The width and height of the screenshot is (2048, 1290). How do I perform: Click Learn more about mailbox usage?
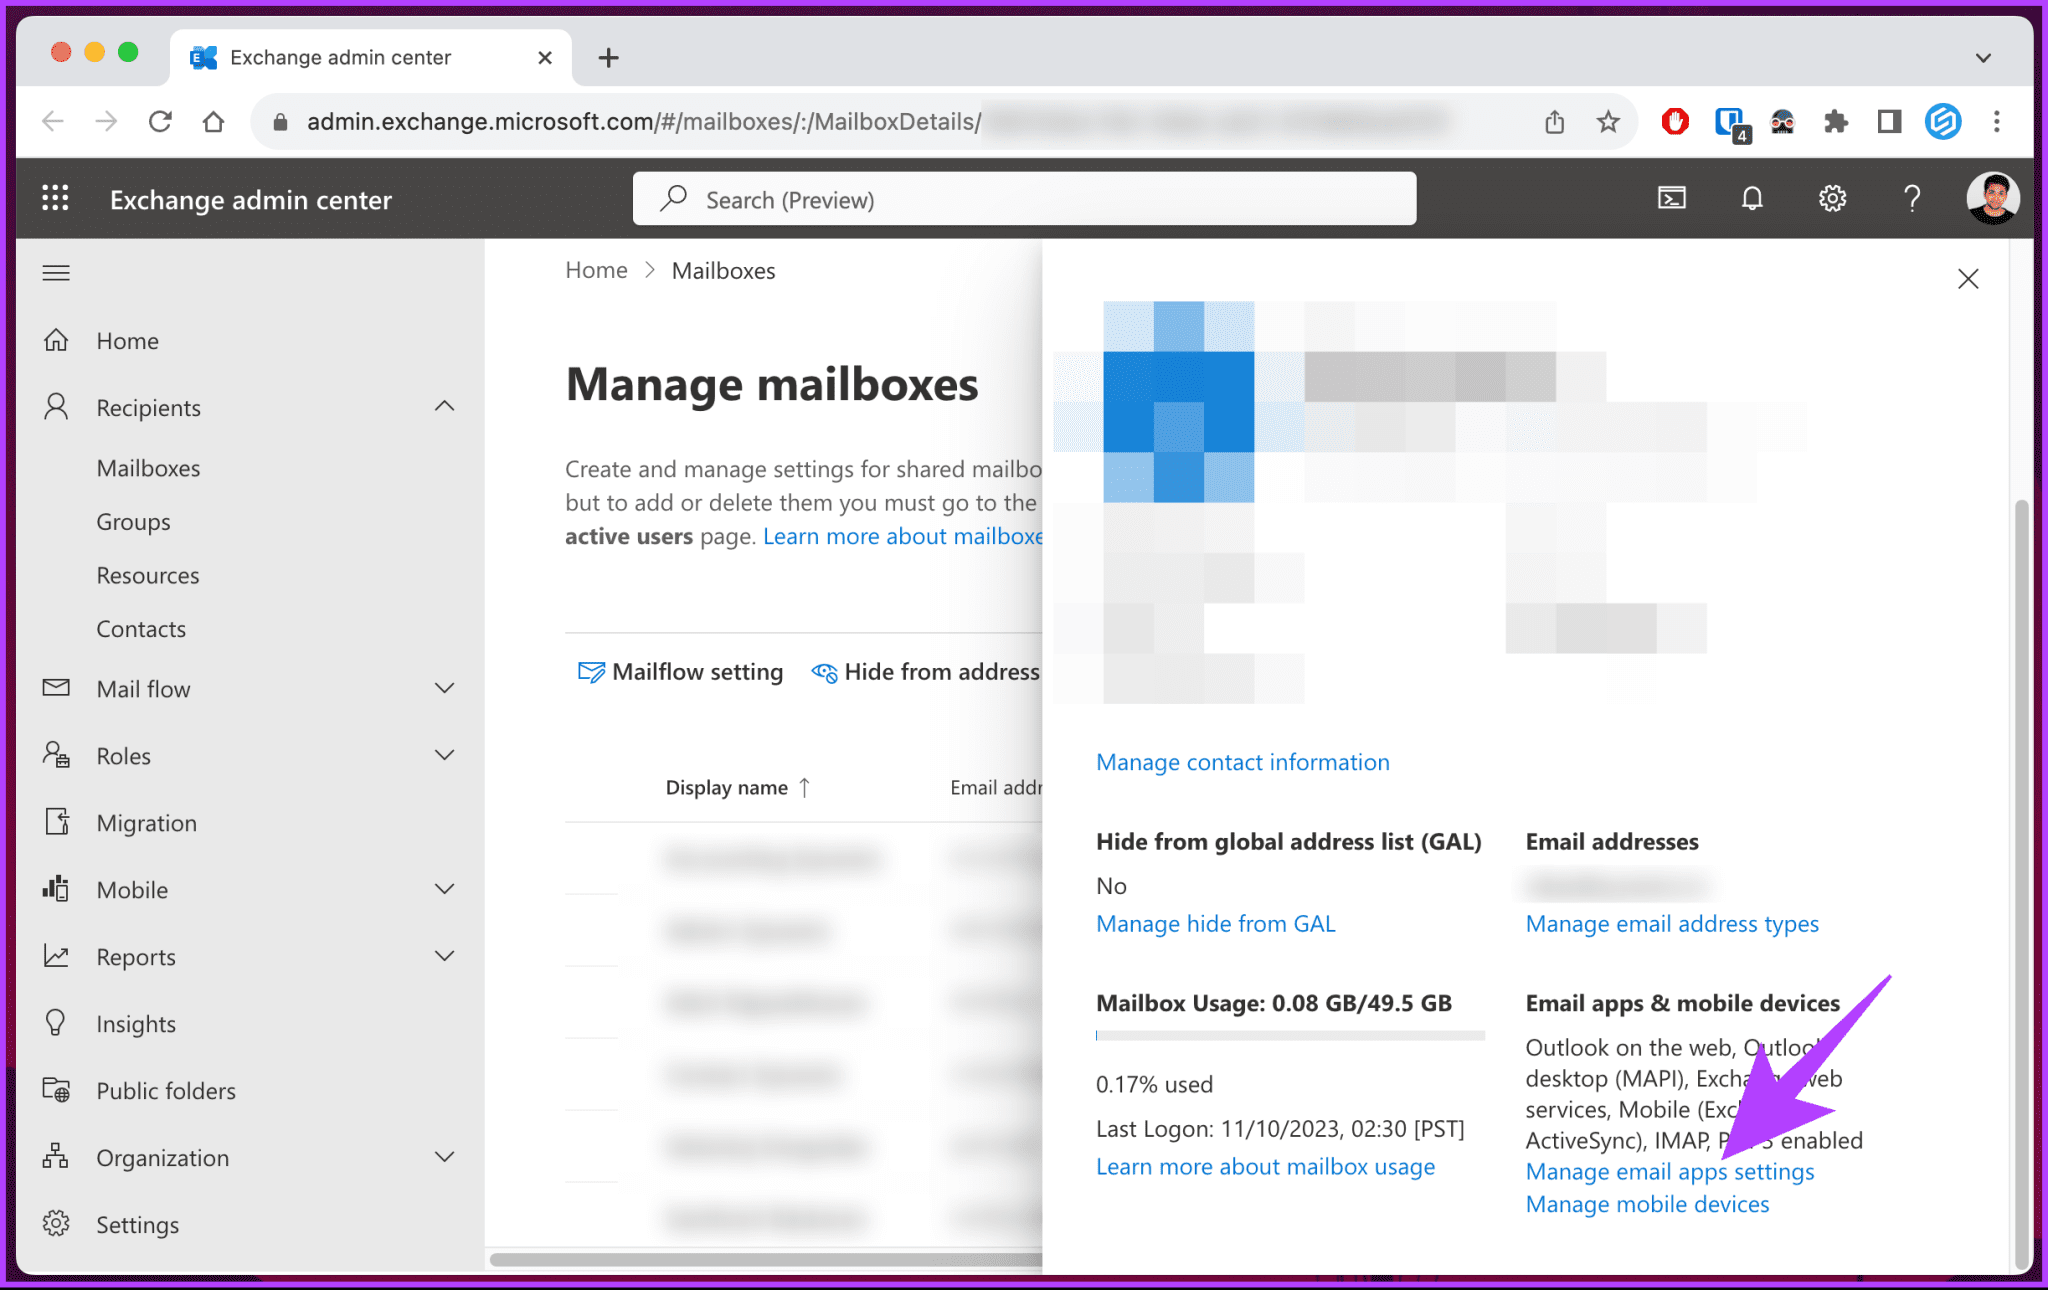(1265, 1166)
